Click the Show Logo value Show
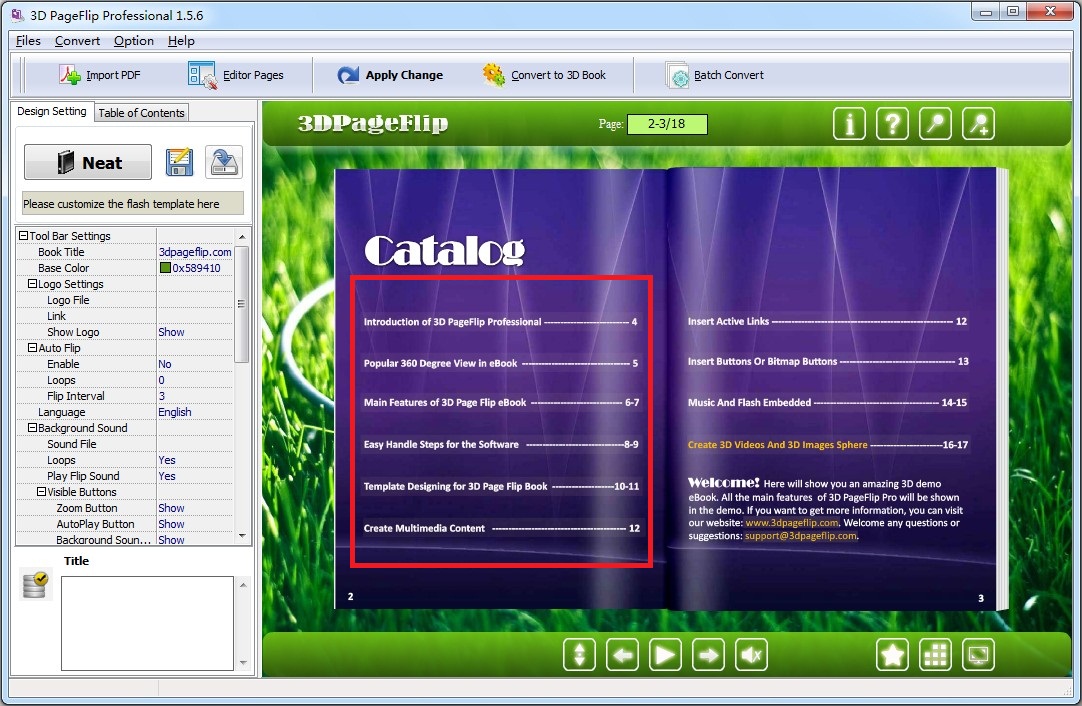This screenshot has height=706, width=1082. (x=171, y=332)
